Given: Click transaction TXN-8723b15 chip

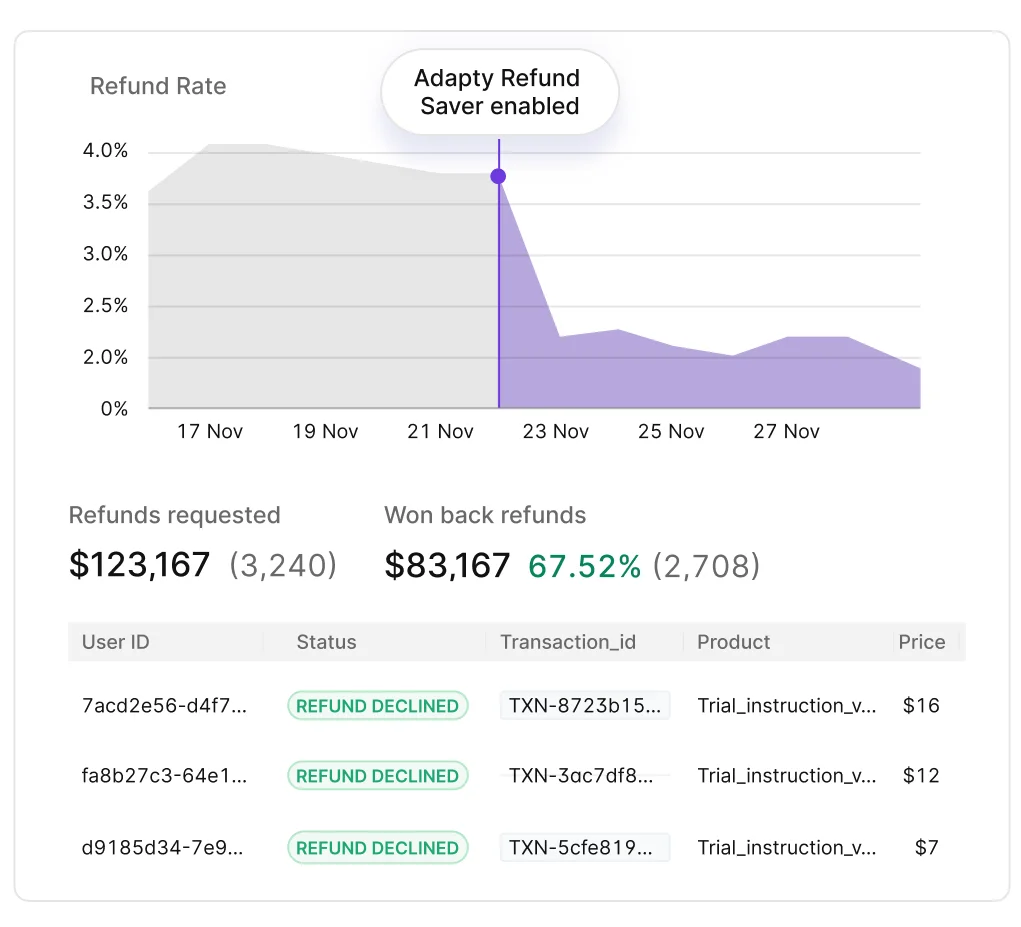Looking at the screenshot, I should [x=584, y=705].
